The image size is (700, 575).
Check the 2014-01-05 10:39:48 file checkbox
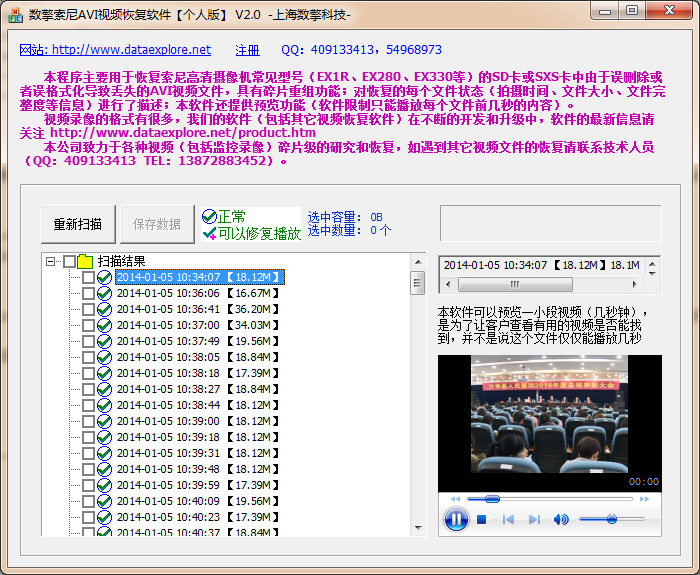[88, 470]
